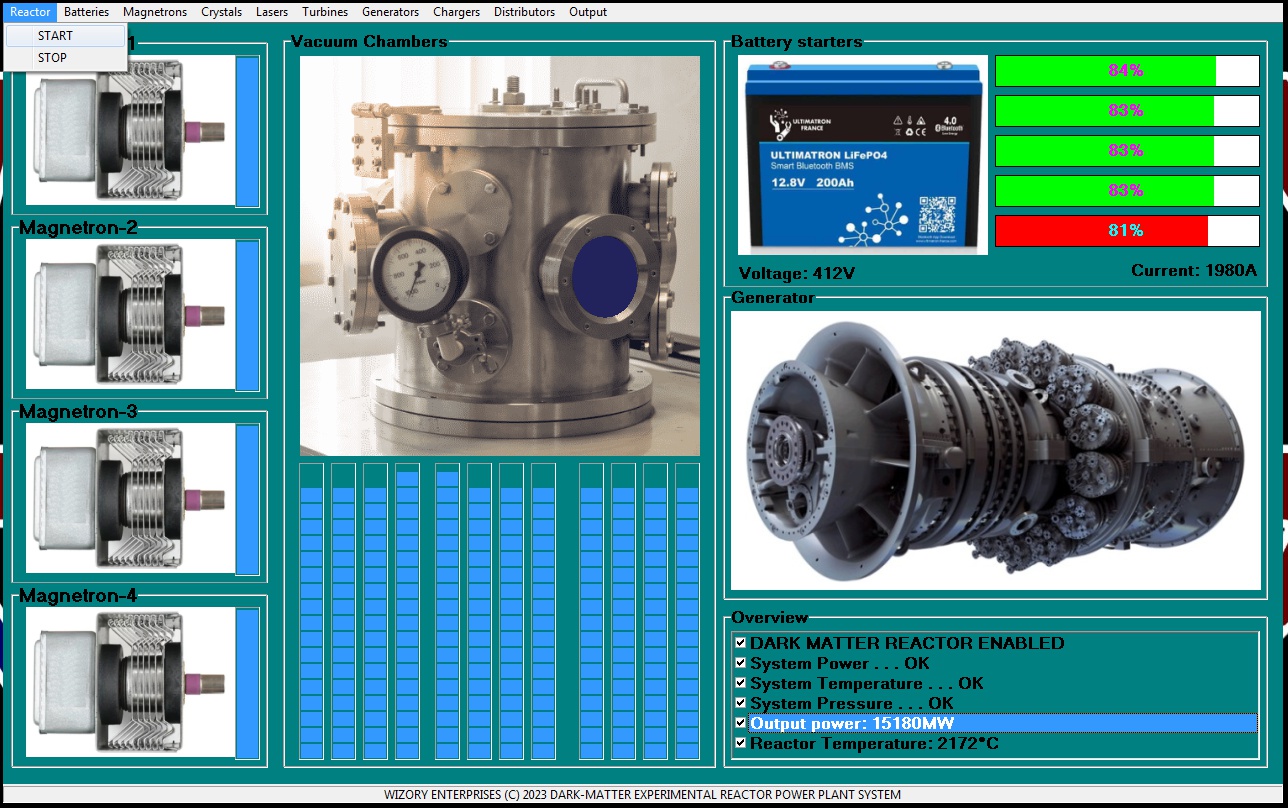Toggle Reactor Temperature 2172°C checkbox
Screen dimensions: 1288x808
[741, 743]
